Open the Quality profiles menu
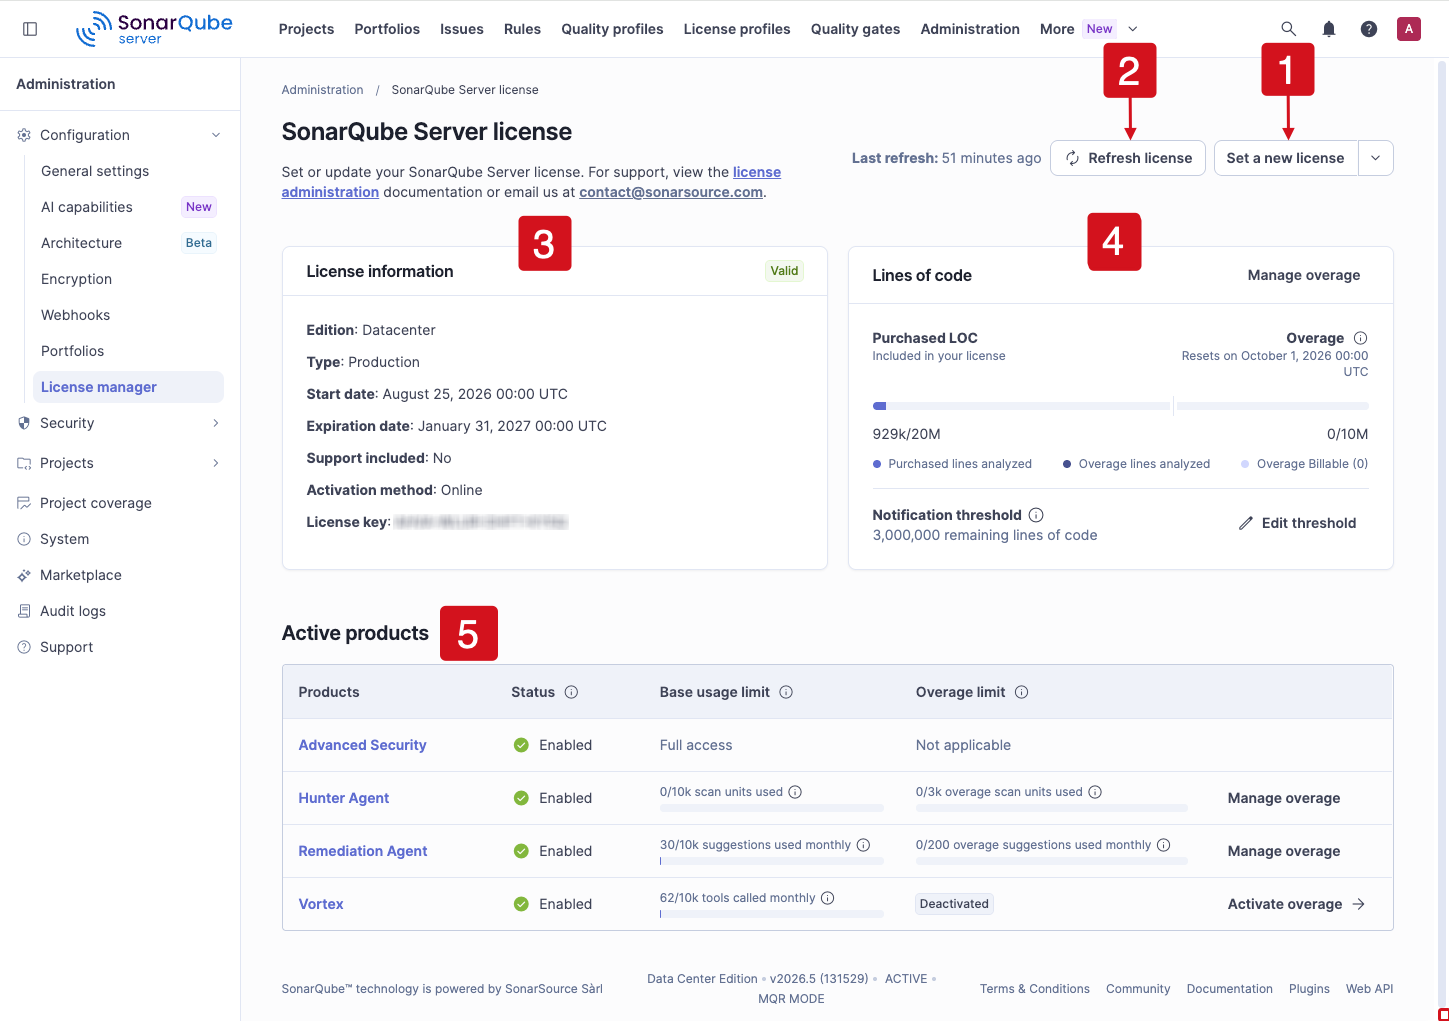 tap(612, 29)
